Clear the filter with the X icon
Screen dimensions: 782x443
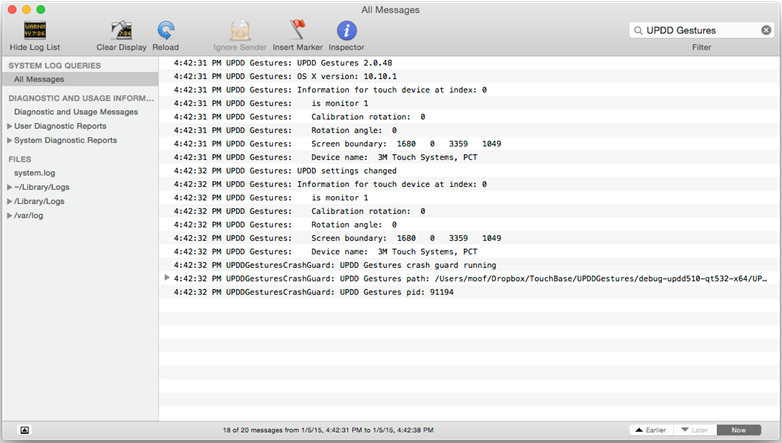point(766,30)
